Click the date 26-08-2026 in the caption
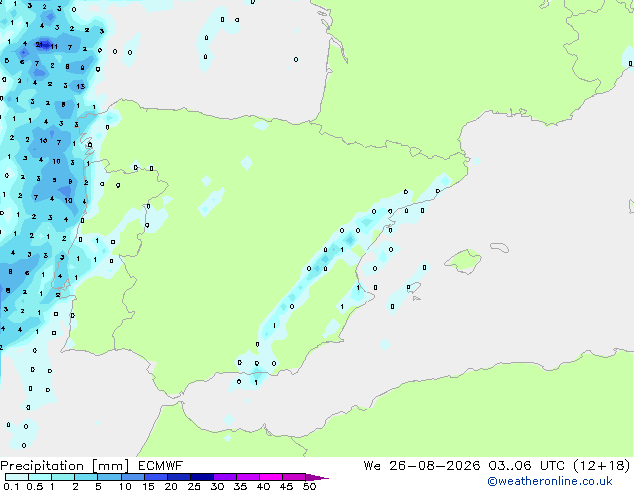Viewport: 634px width, 490px height. (x=435, y=466)
